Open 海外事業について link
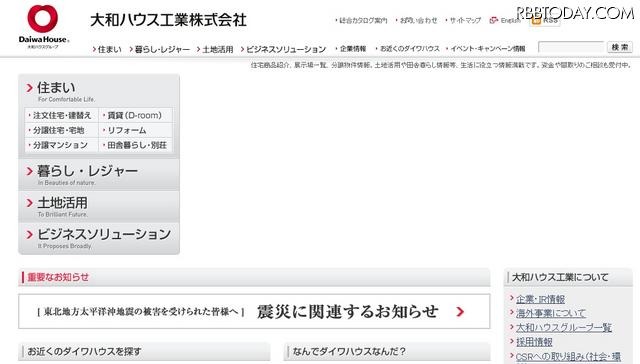Image resolution: width=640 pixels, height=364 pixels. tap(551, 313)
